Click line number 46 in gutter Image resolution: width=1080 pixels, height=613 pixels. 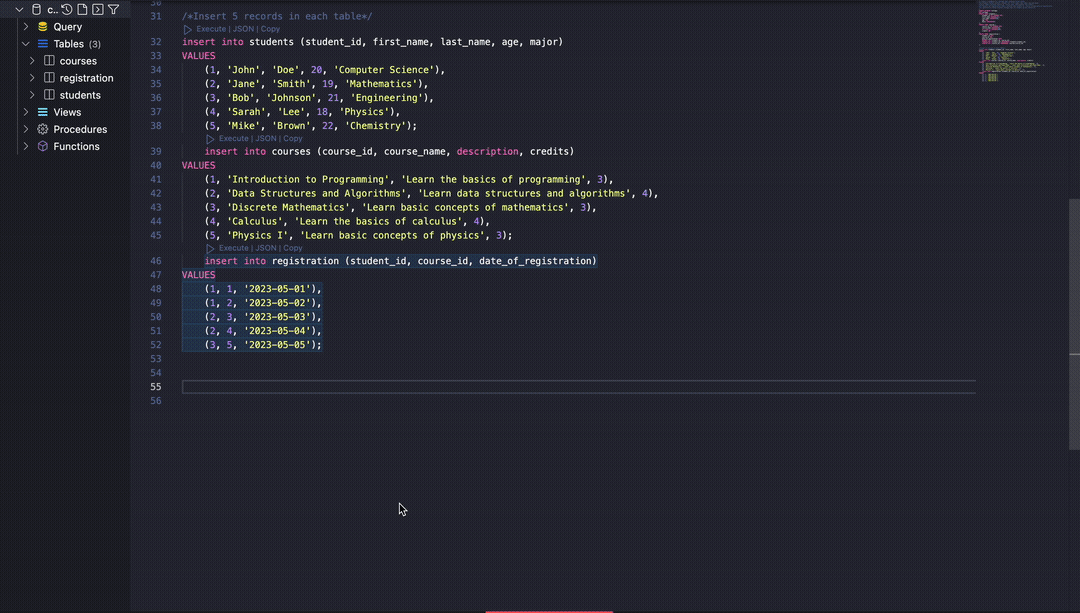156,261
